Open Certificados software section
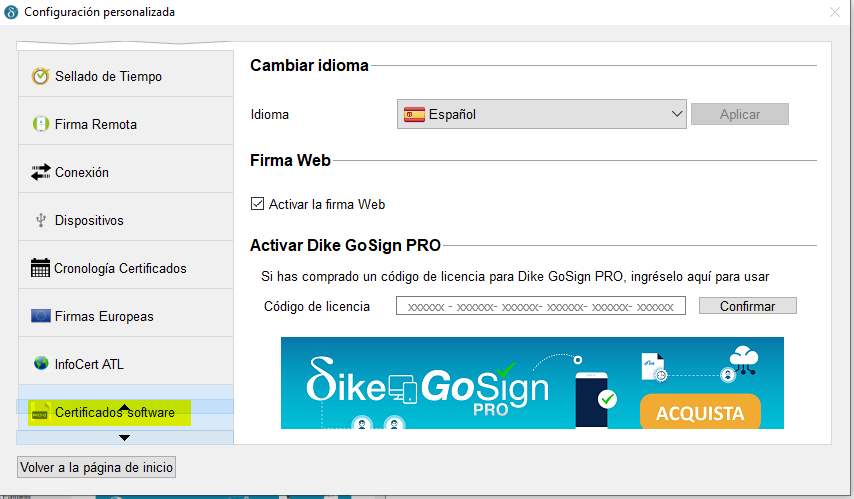The height and width of the screenshot is (499, 854). [x=126, y=407]
